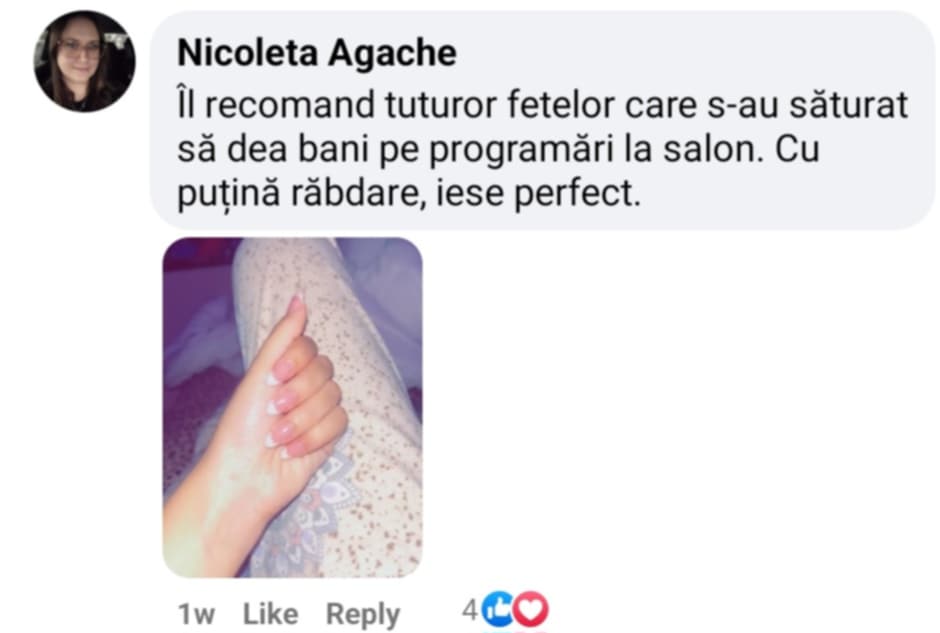
Task: Click the empty area beside the attached photo
Action: coord(677,408)
